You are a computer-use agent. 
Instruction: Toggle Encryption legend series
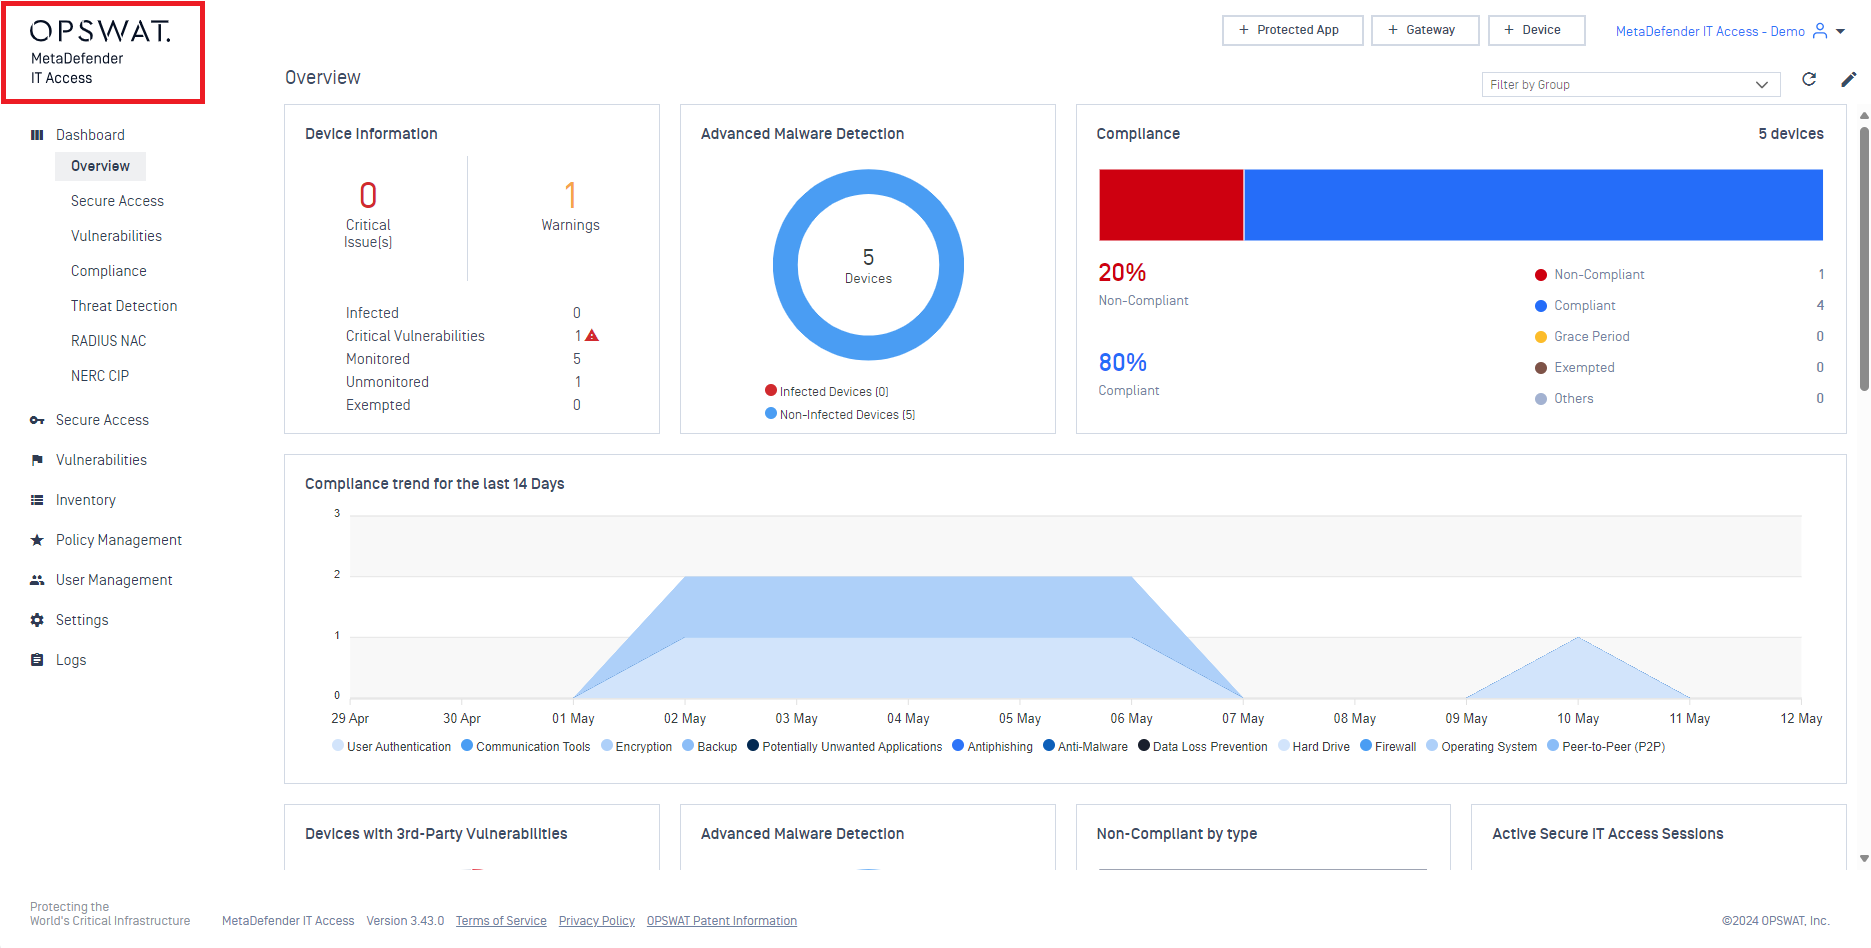point(636,746)
